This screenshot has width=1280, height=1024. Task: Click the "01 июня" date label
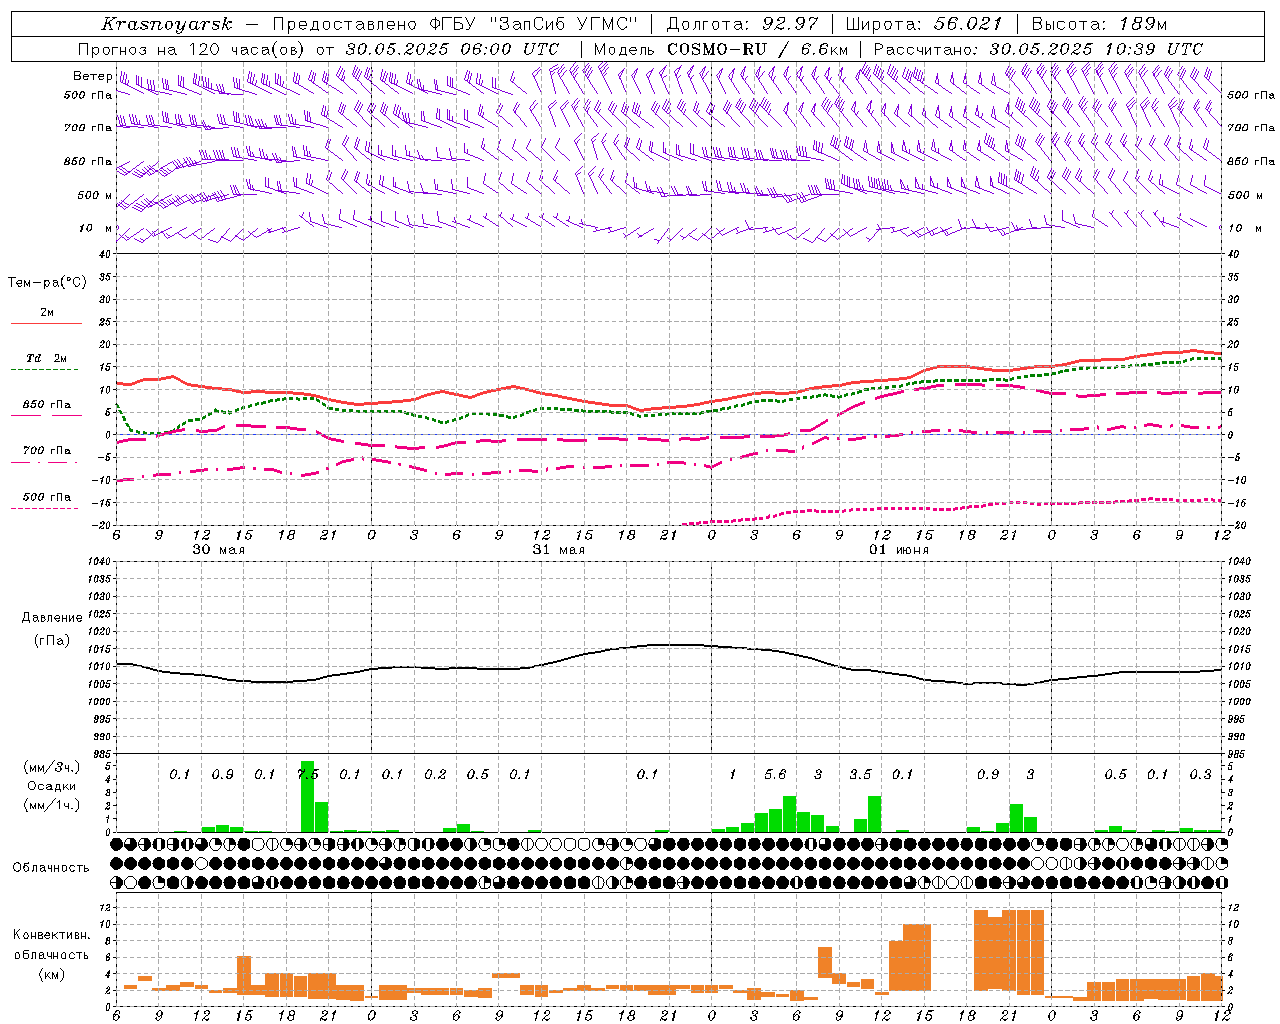point(899,549)
